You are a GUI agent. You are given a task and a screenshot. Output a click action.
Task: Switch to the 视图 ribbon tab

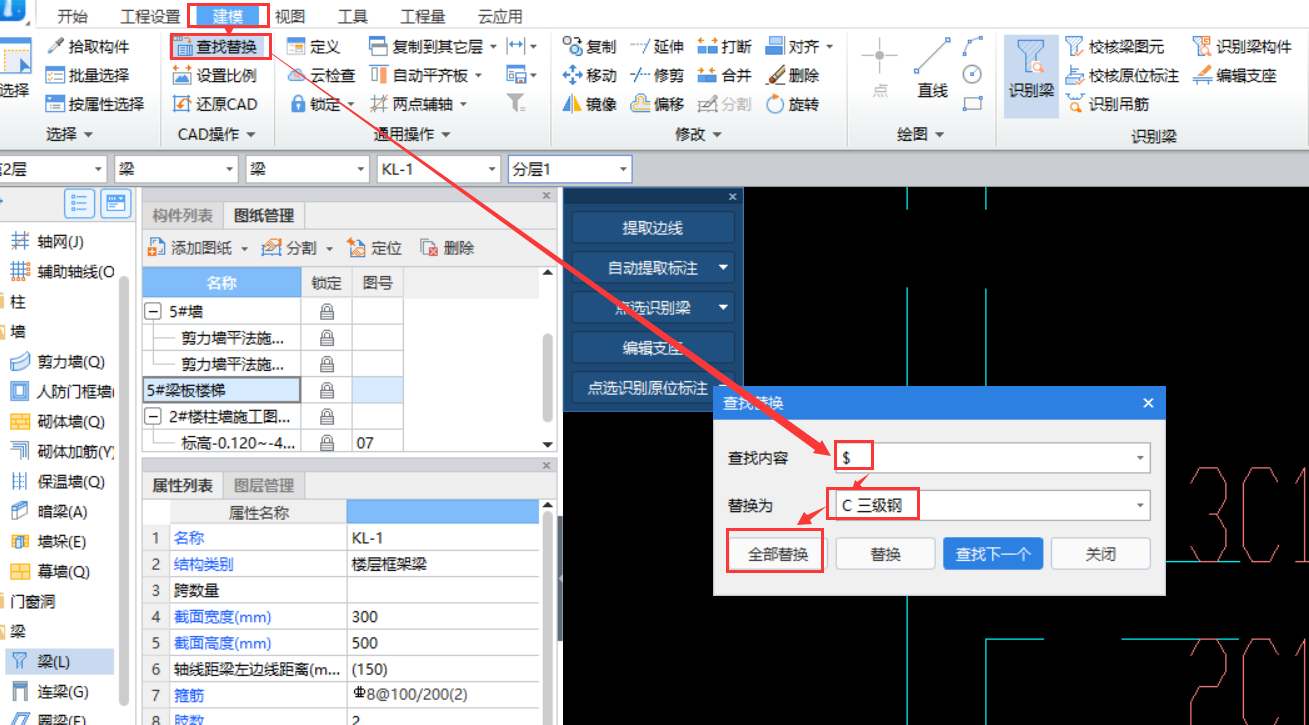tap(290, 17)
